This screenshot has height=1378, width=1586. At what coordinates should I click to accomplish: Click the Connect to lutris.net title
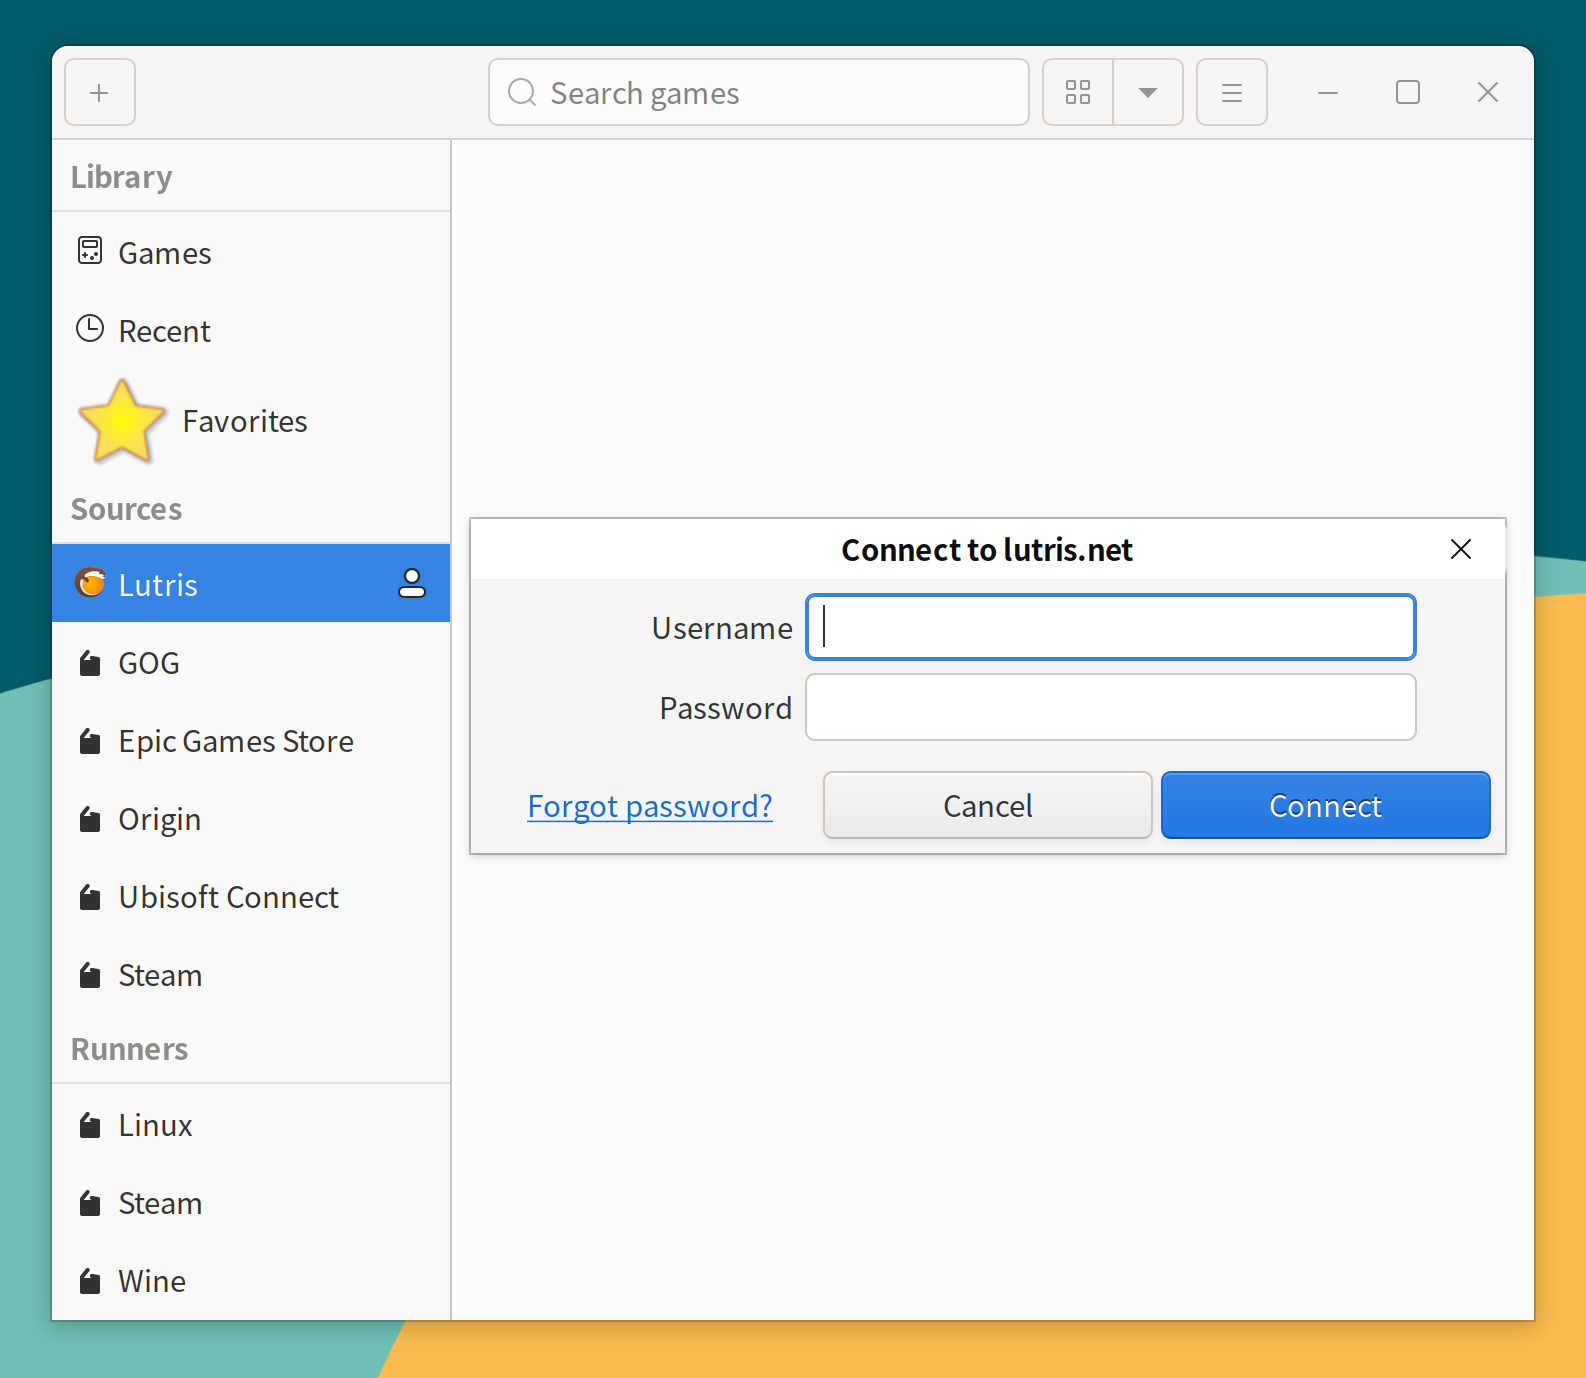[987, 549]
